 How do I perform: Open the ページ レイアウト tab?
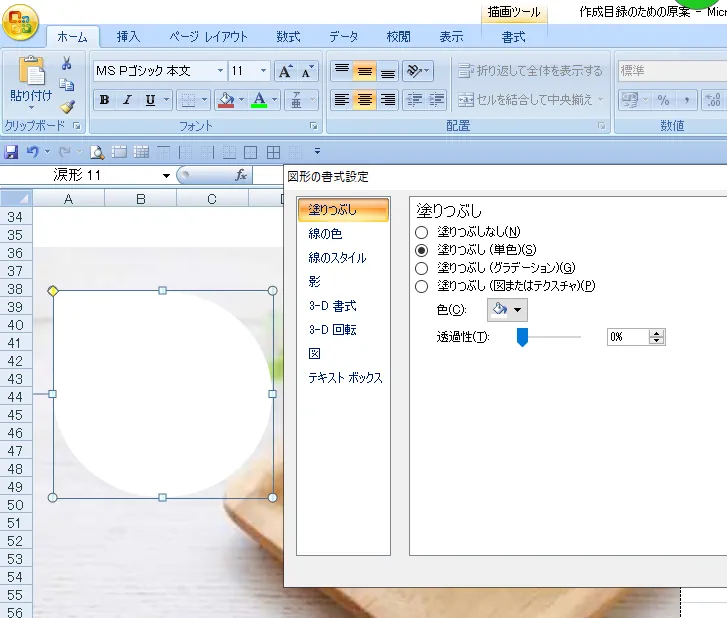[x=208, y=37]
